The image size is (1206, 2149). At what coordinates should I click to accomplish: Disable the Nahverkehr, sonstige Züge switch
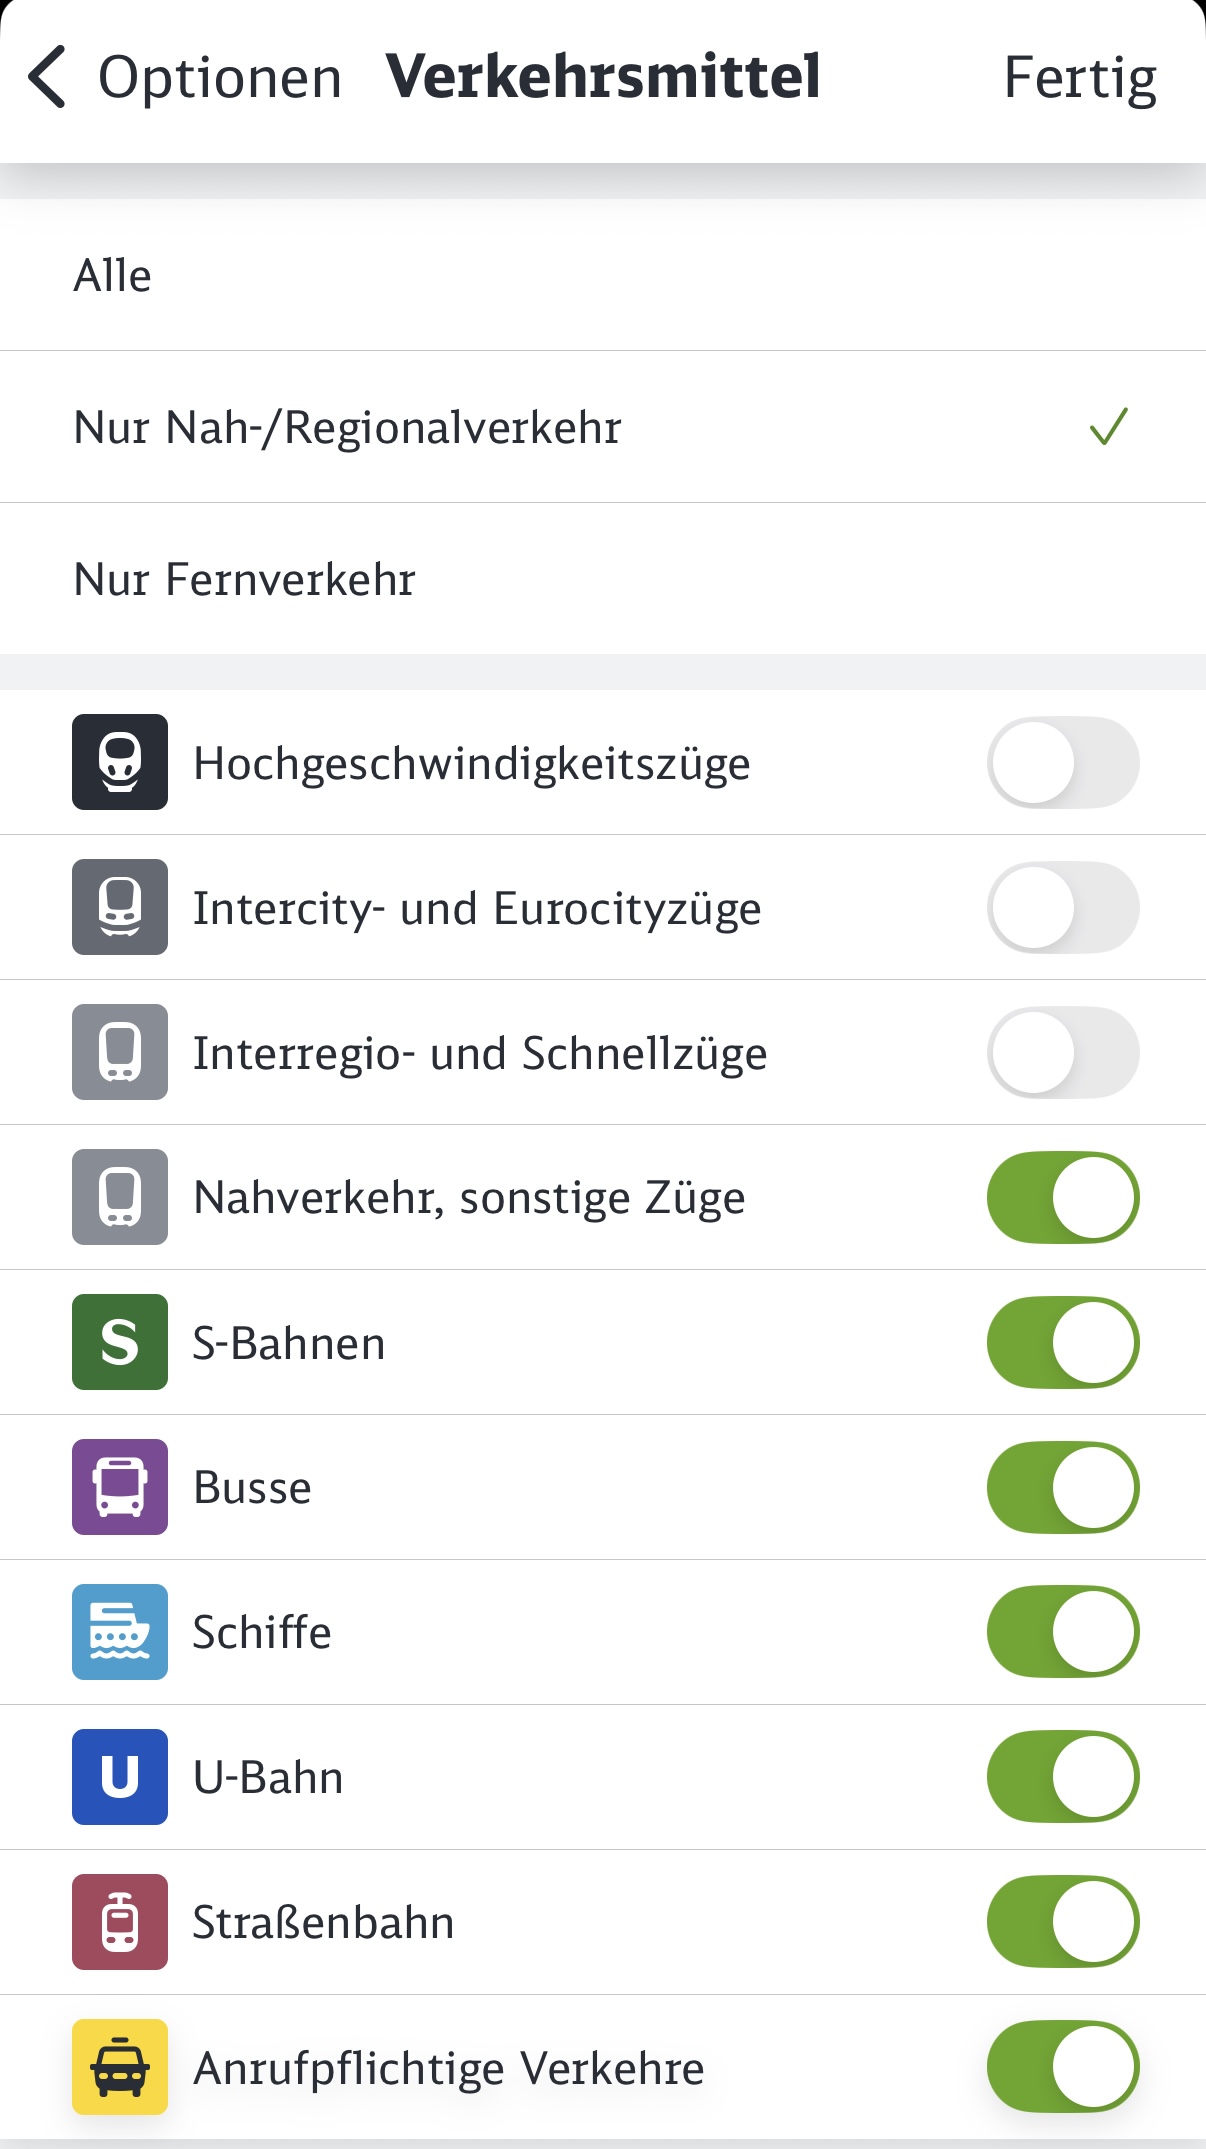pyautogui.click(x=1063, y=1197)
